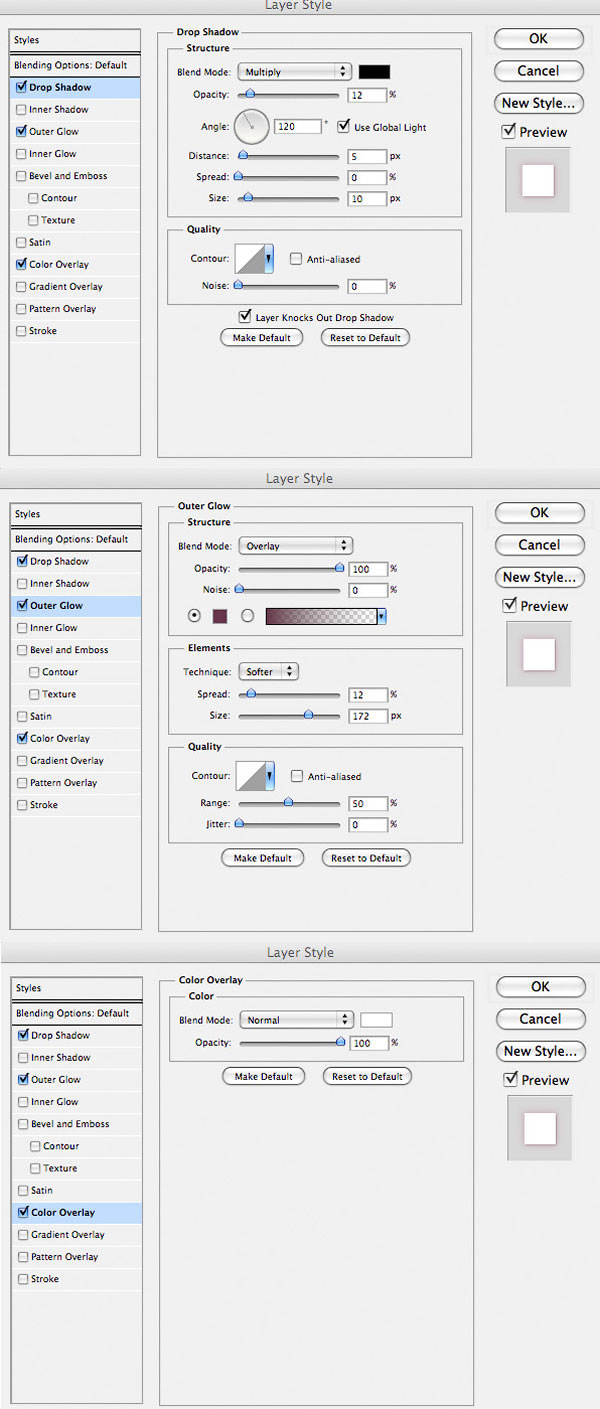Image resolution: width=600 pixels, height=1409 pixels.
Task: Enable Anti-aliased in the Outer Glow Quality section
Action: (x=297, y=776)
